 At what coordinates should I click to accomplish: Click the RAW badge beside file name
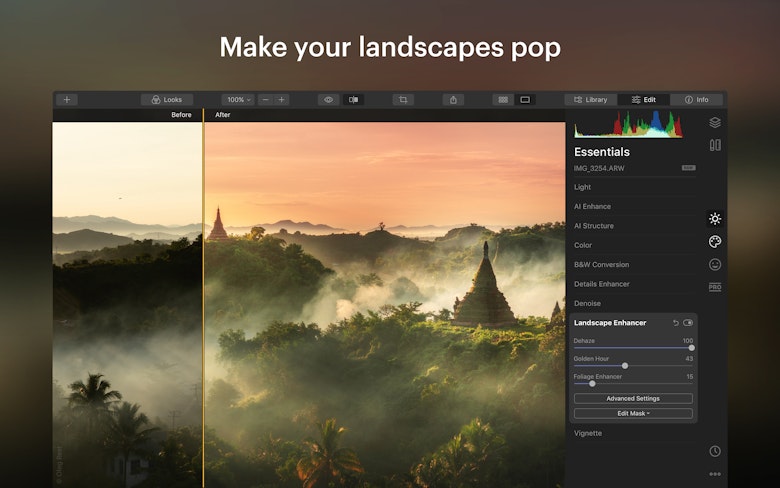pos(688,168)
